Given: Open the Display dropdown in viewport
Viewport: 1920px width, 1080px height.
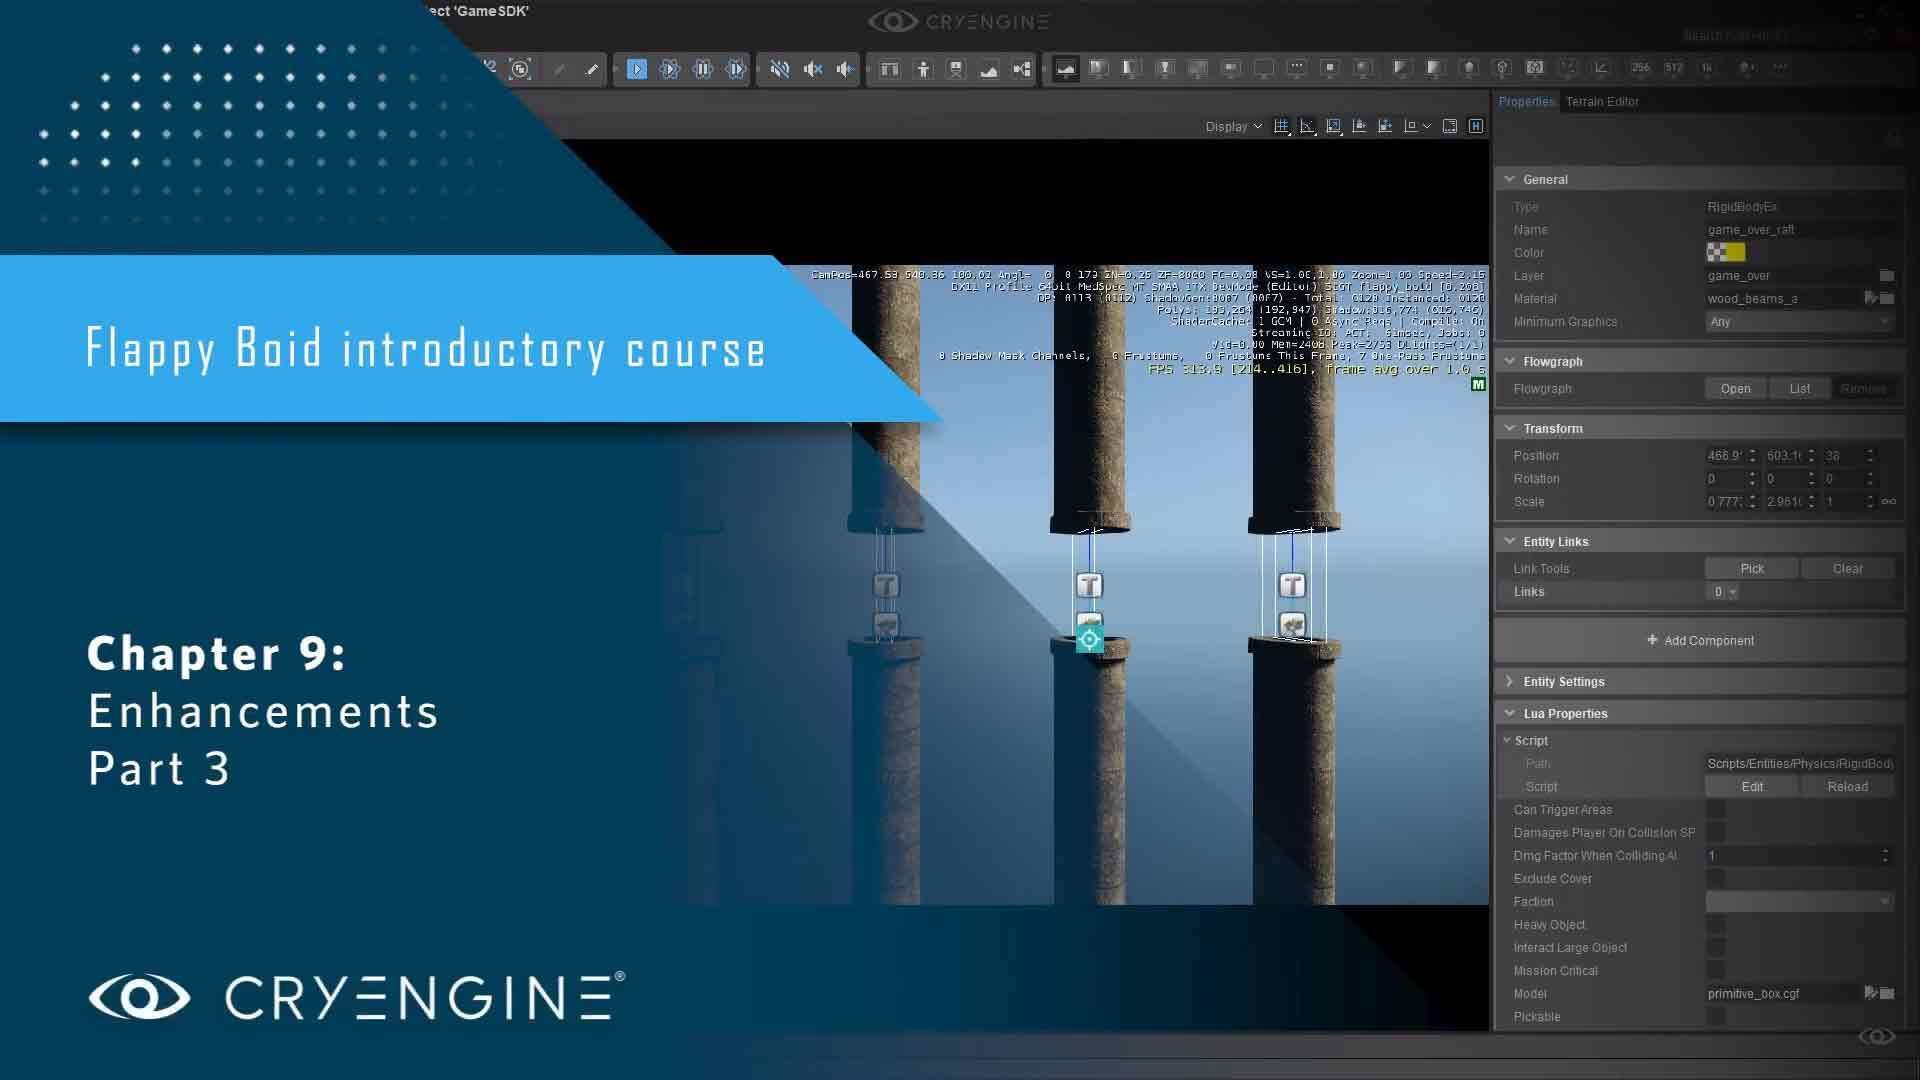Looking at the screenshot, I should point(1233,126).
